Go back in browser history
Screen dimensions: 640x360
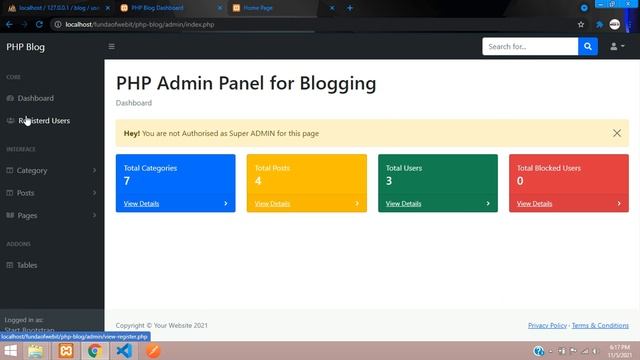click(9, 24)
